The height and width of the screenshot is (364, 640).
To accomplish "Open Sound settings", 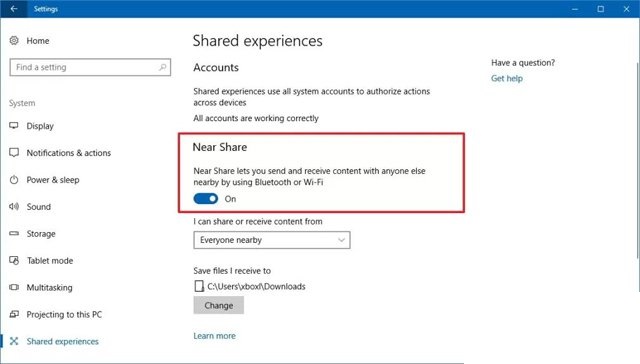I will coord(39,206).
